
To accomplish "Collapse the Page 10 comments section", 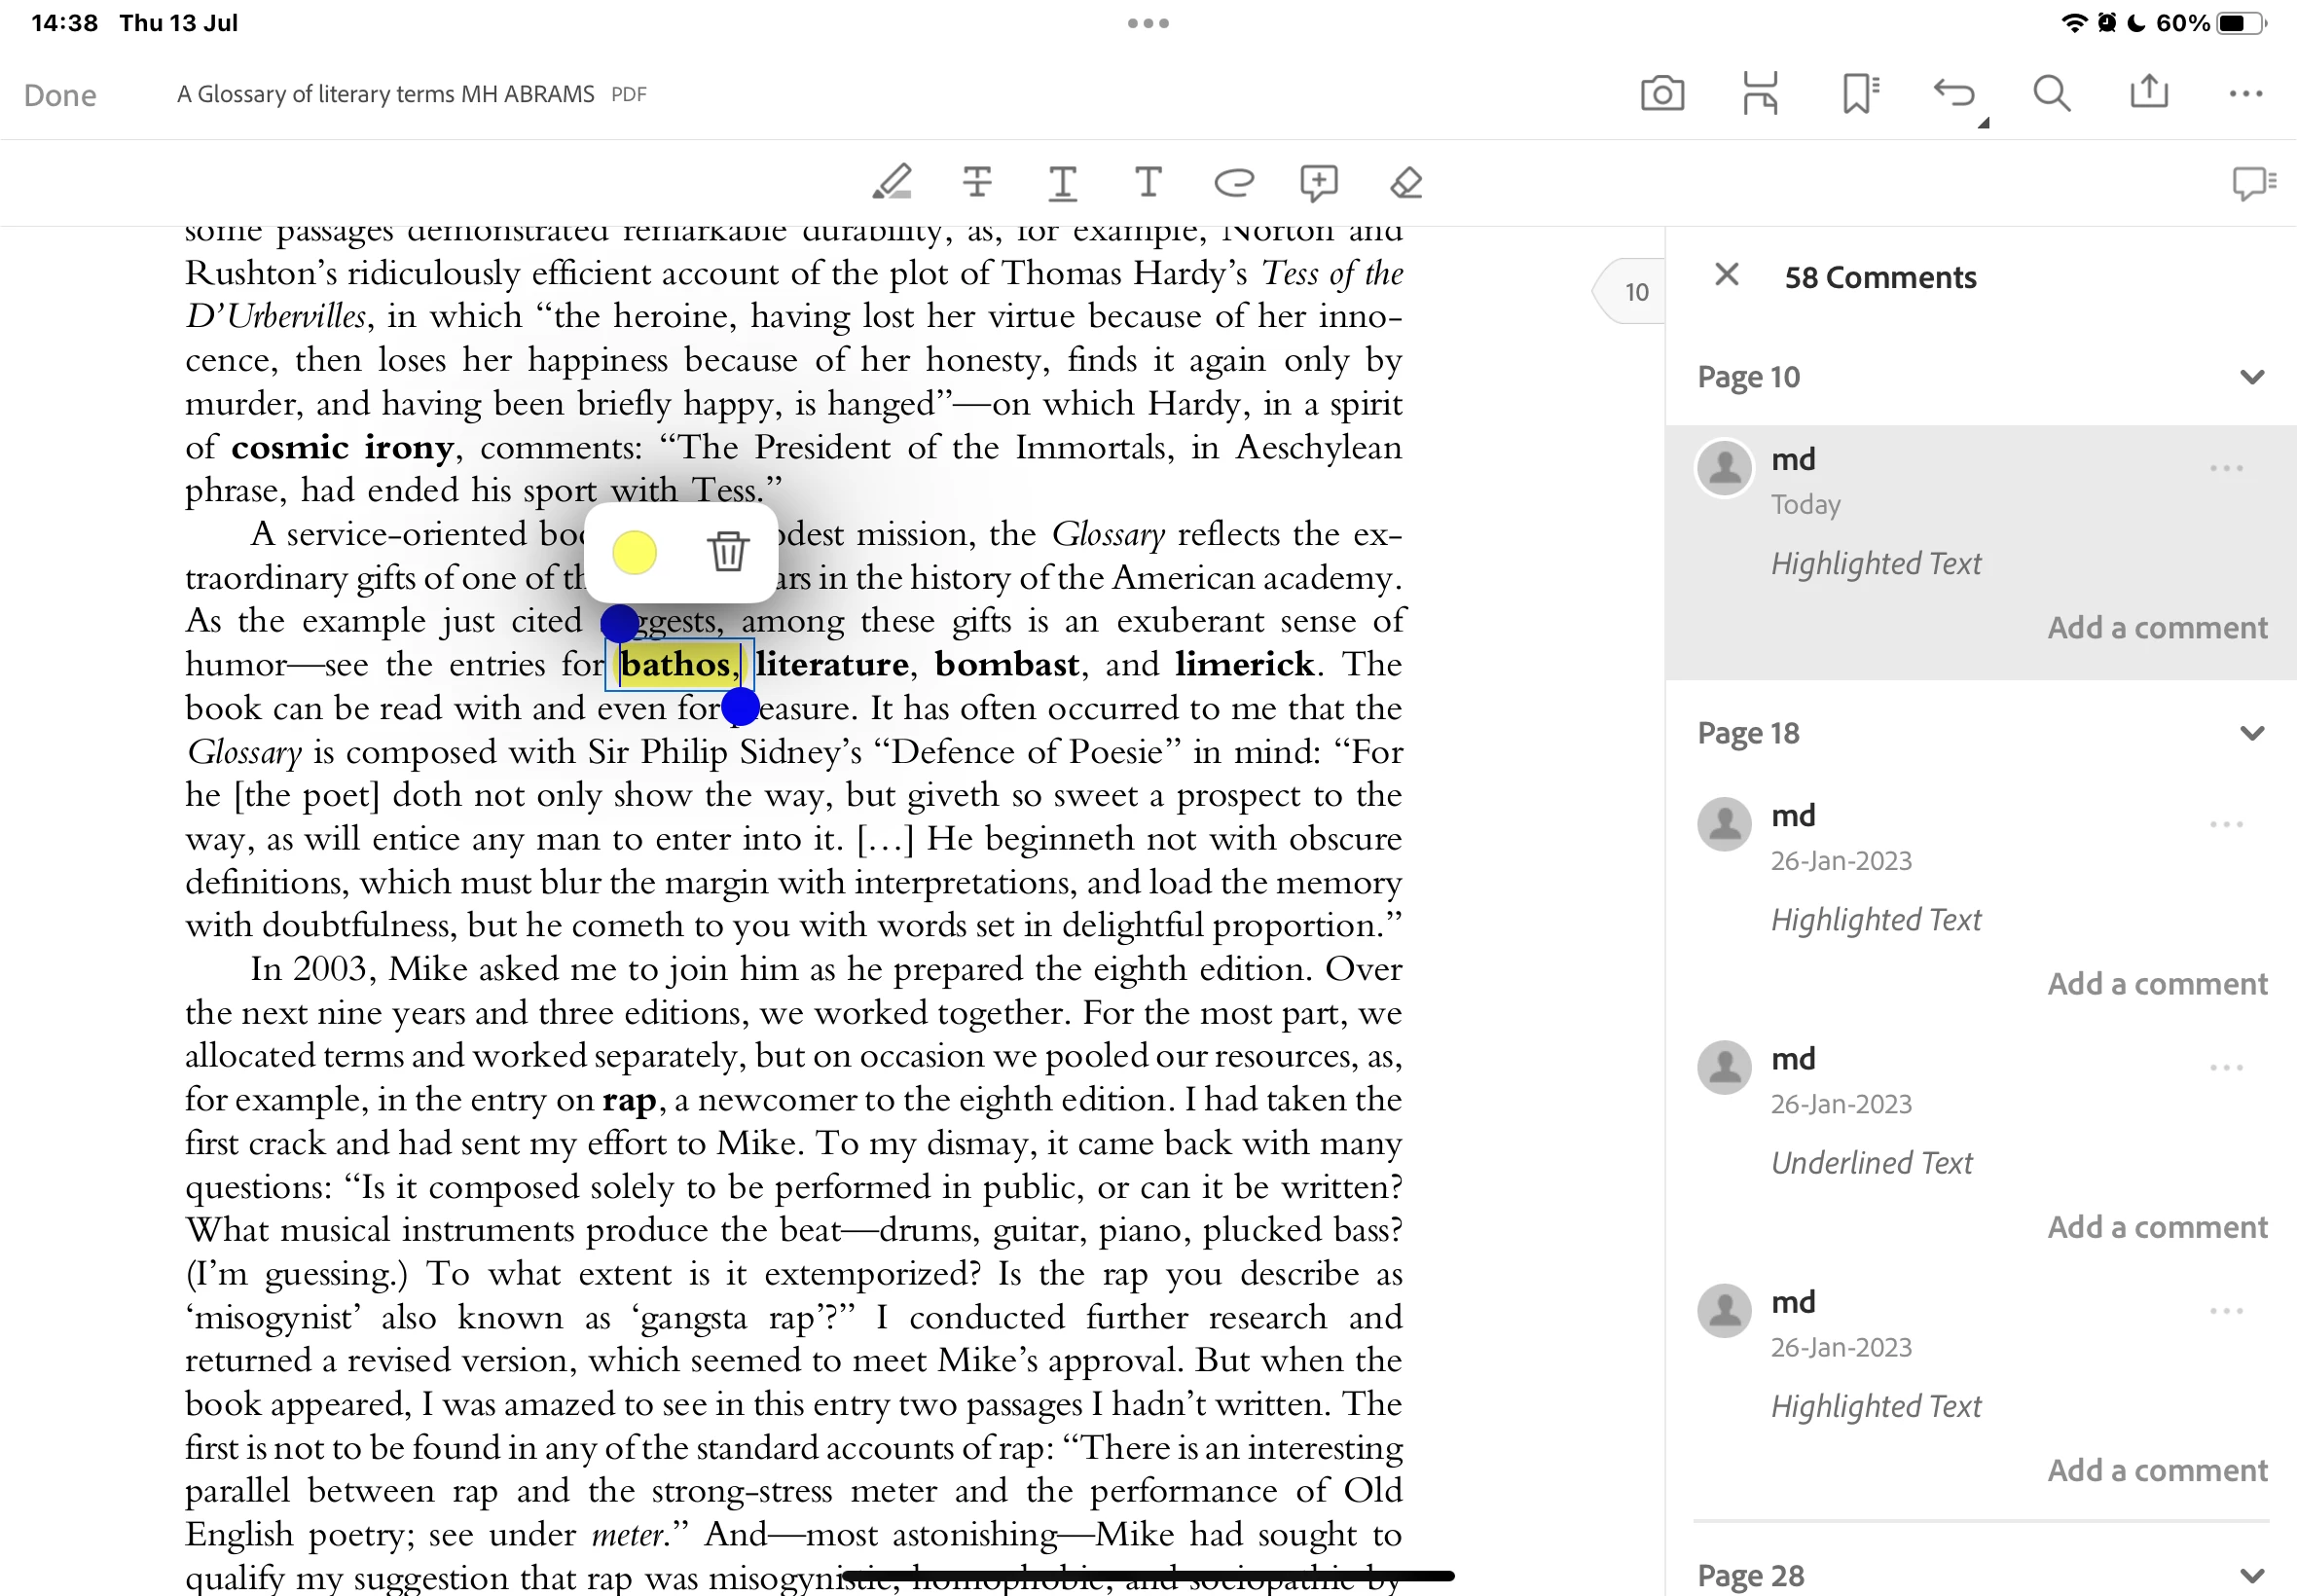I will pyautogui.click(x=2251, y=377).
